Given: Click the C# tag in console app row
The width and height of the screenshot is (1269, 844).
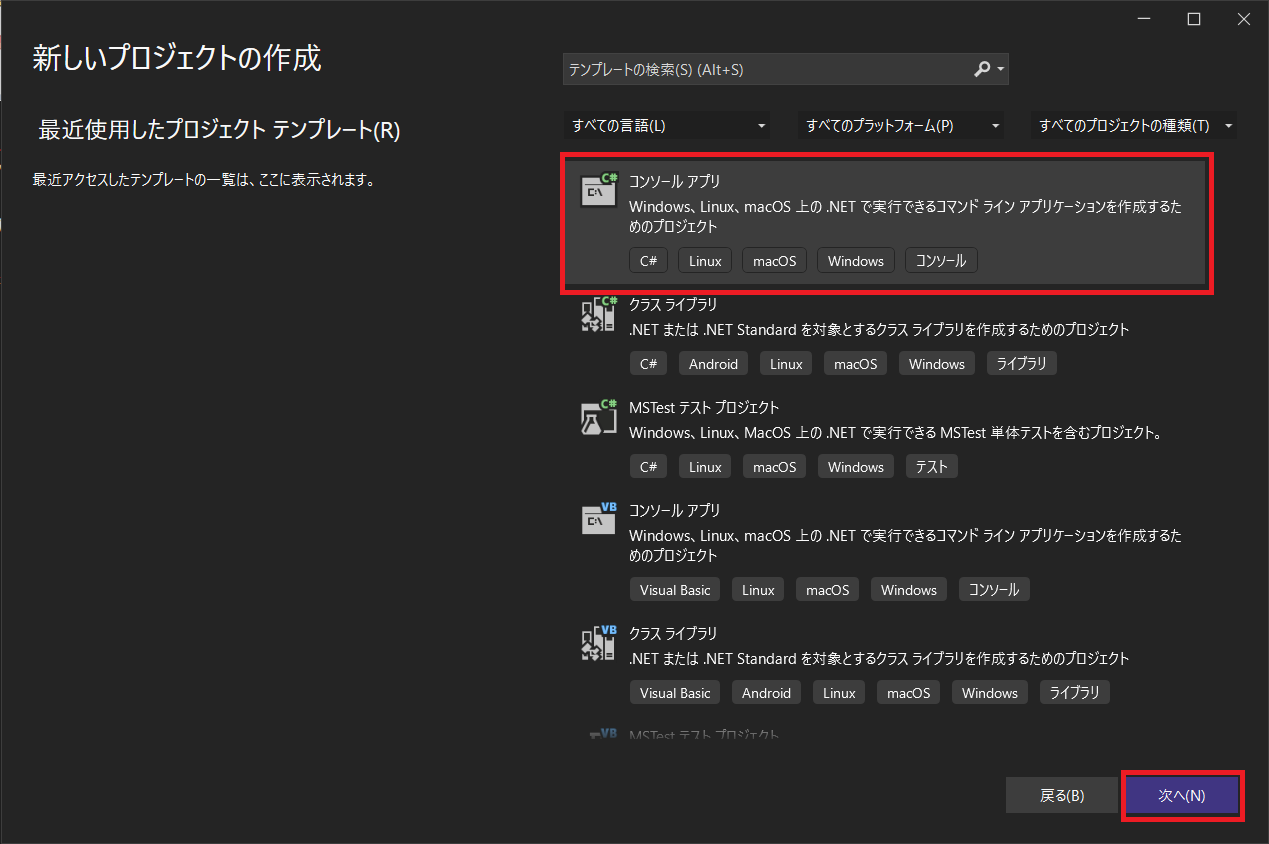Looking at the screenshot, I should pyautogui.click(x=649, y=261).
